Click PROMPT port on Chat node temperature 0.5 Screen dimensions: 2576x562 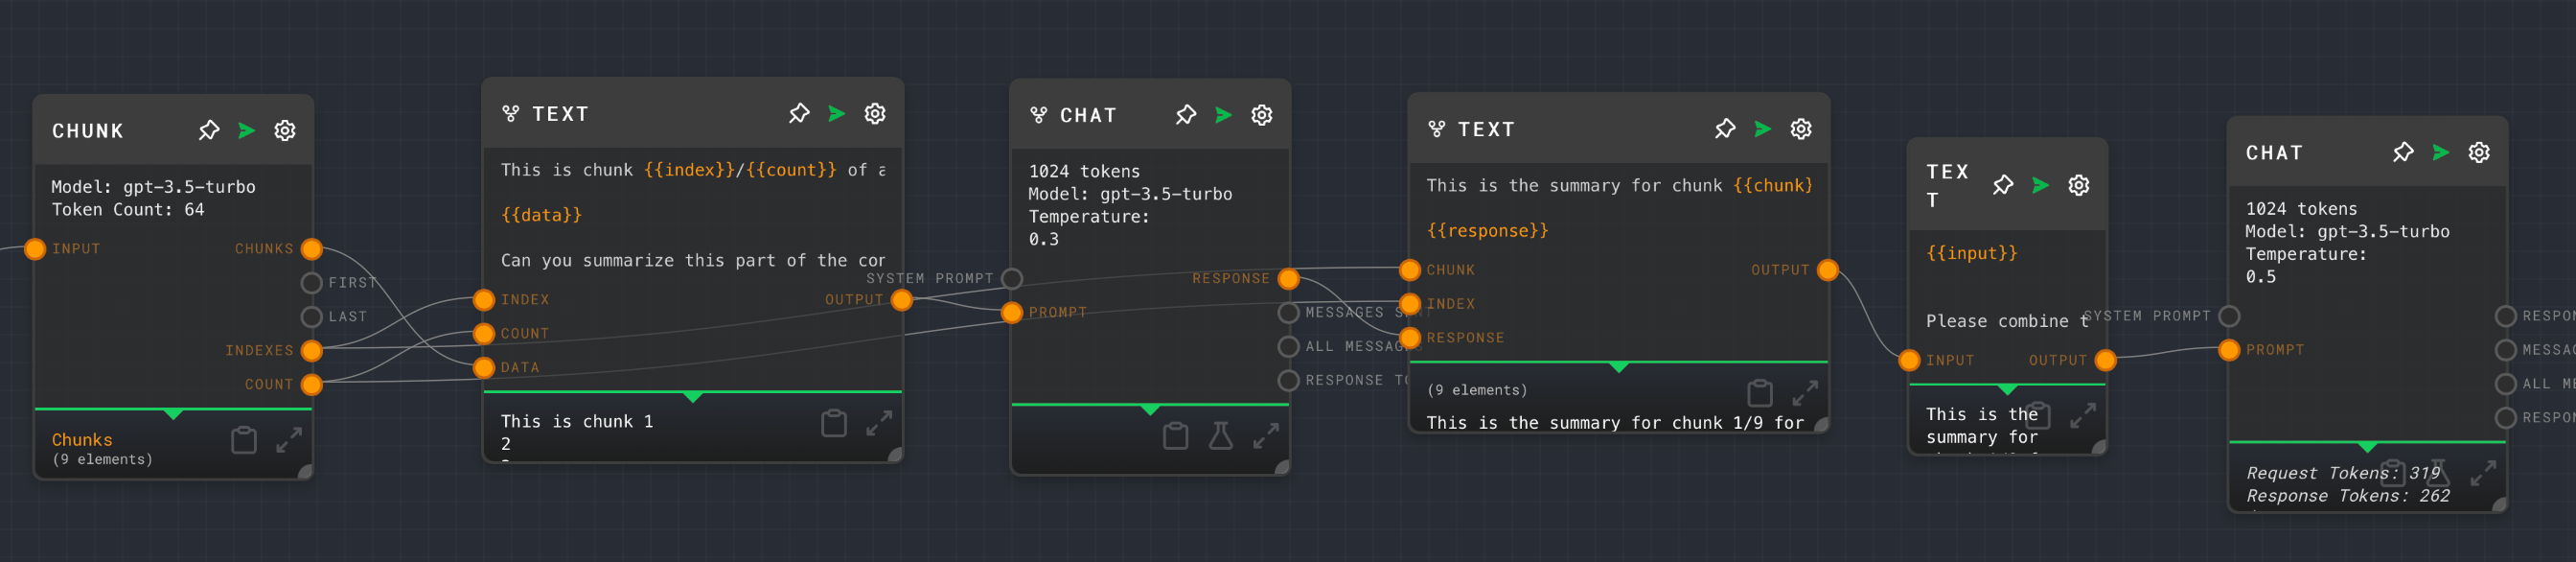2229,350
